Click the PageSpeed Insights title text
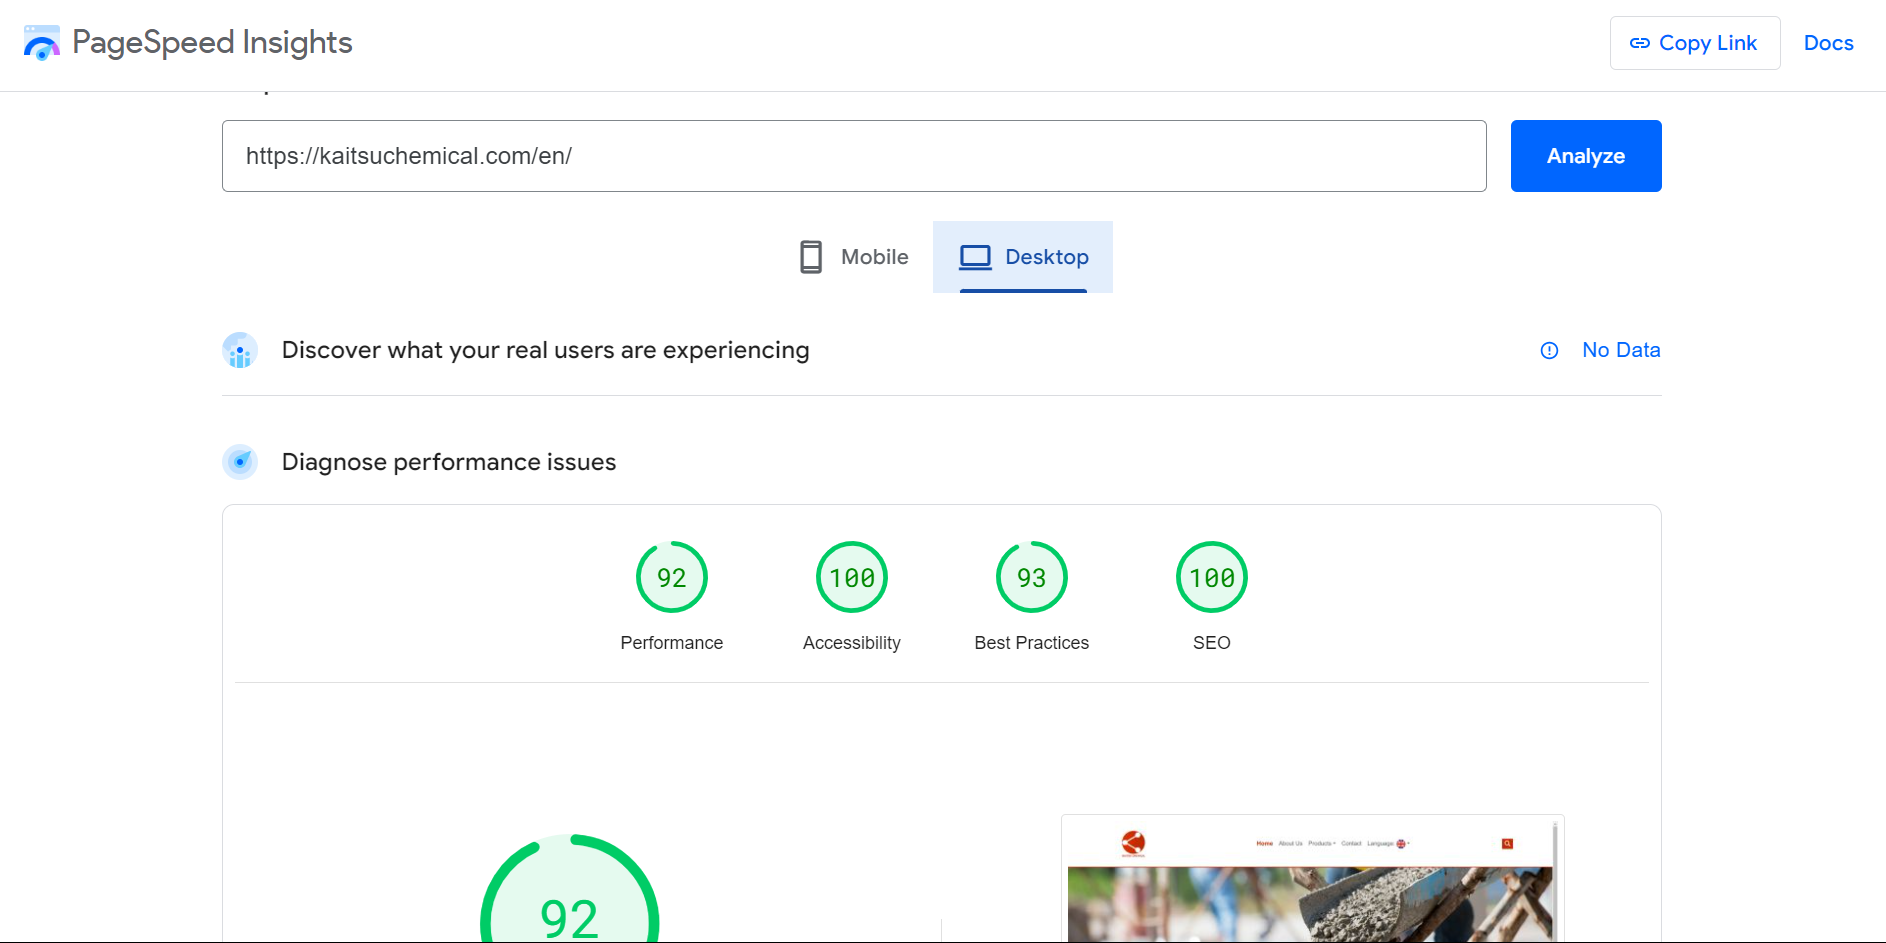 tap(212, 43)
